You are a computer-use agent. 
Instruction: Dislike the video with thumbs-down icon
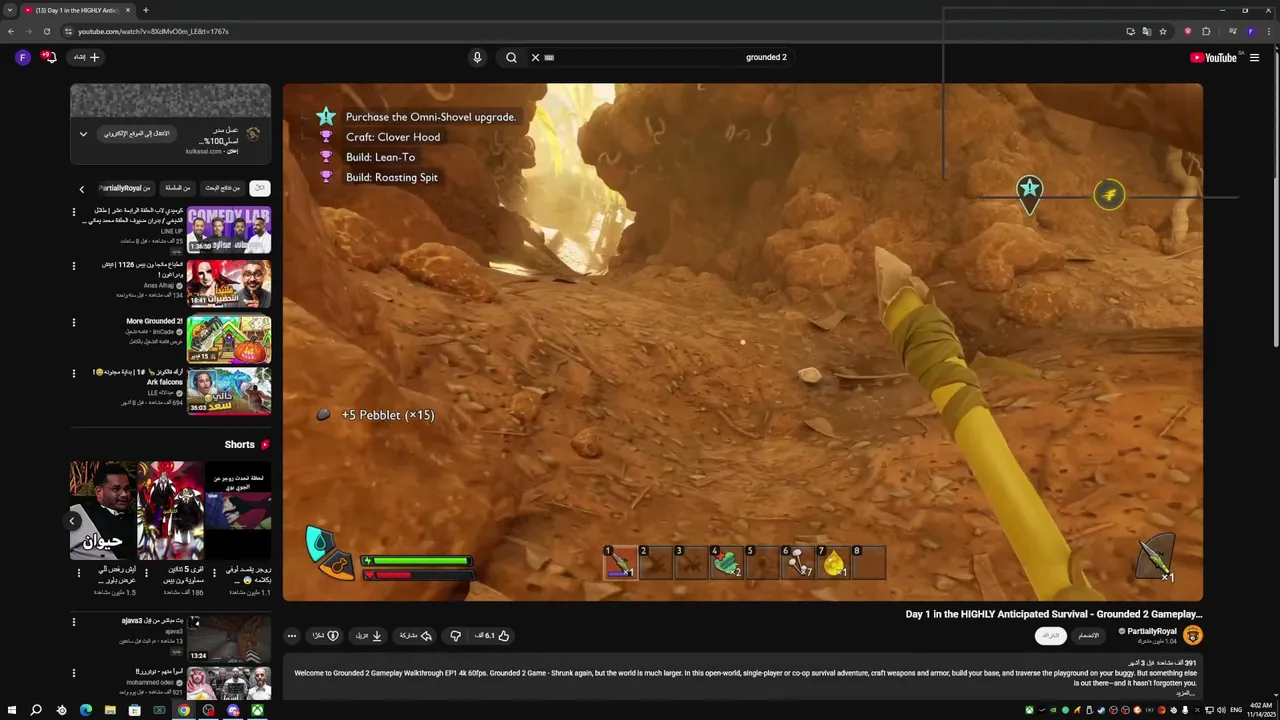point(455,635)
